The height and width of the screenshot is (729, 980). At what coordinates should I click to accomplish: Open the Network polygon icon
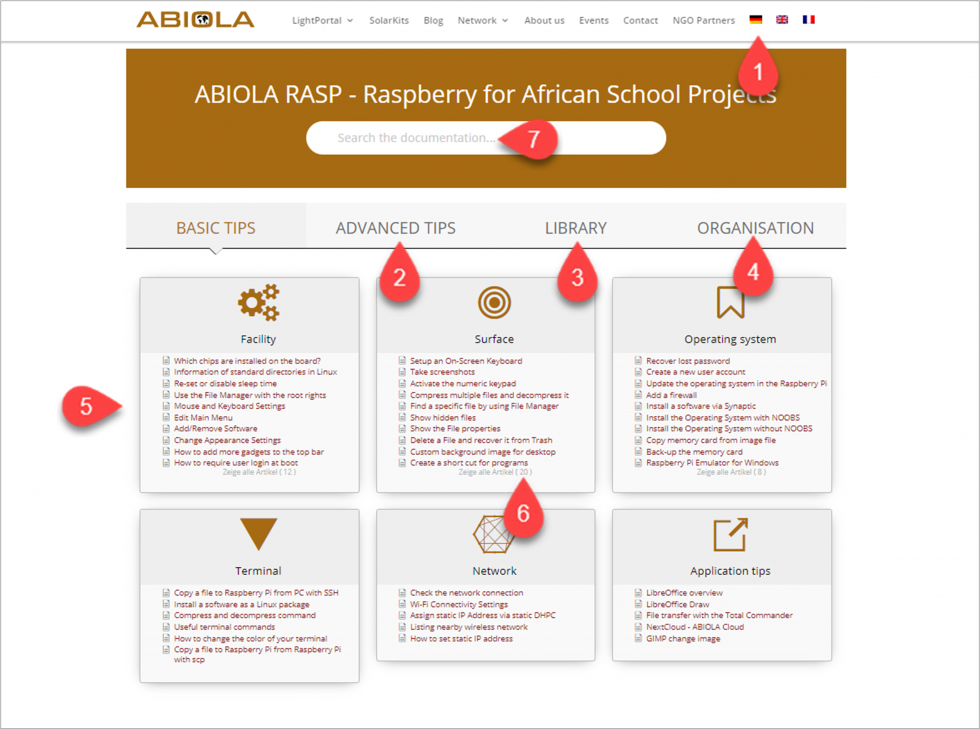(493, 535)
